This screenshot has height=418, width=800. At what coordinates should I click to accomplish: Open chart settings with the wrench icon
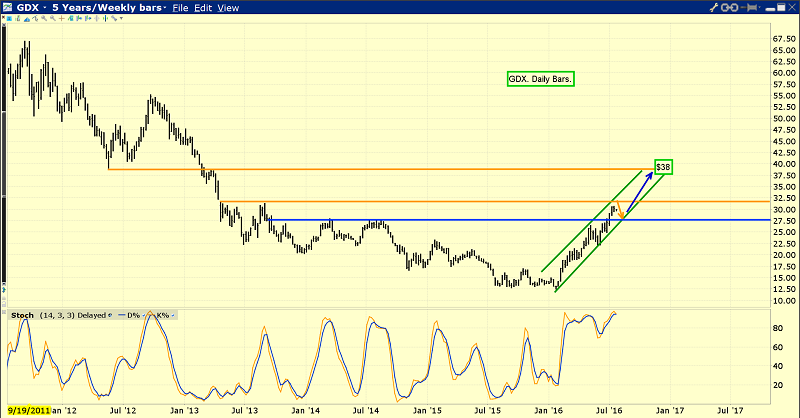point(714,8)
